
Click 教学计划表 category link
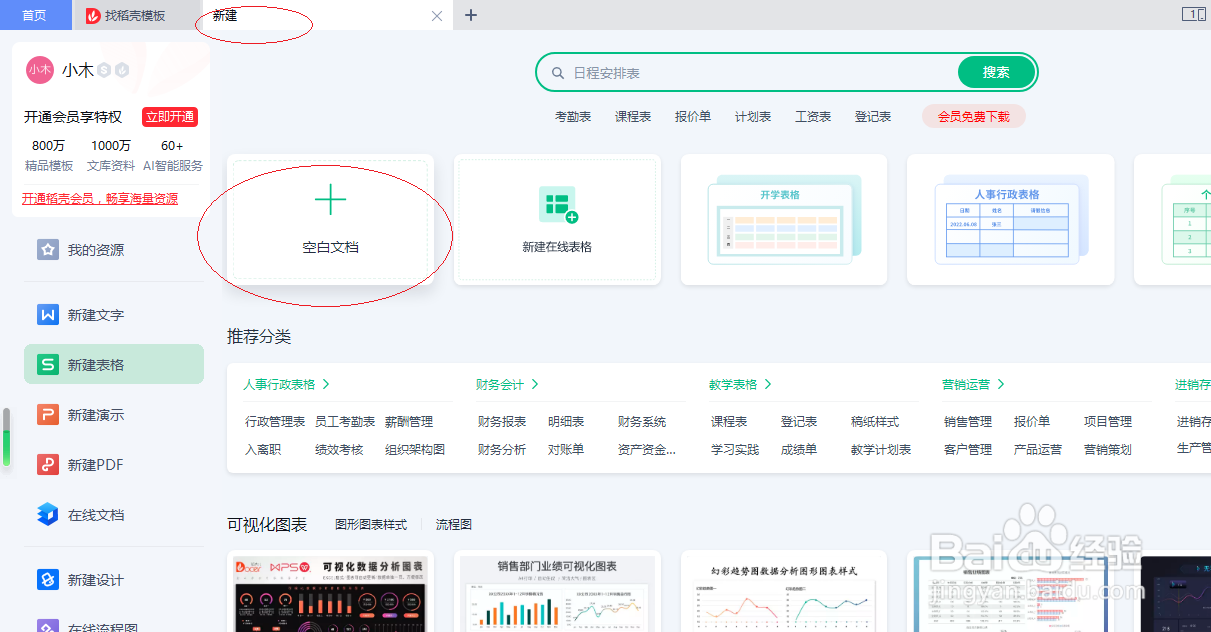click(x=881, y=450)
